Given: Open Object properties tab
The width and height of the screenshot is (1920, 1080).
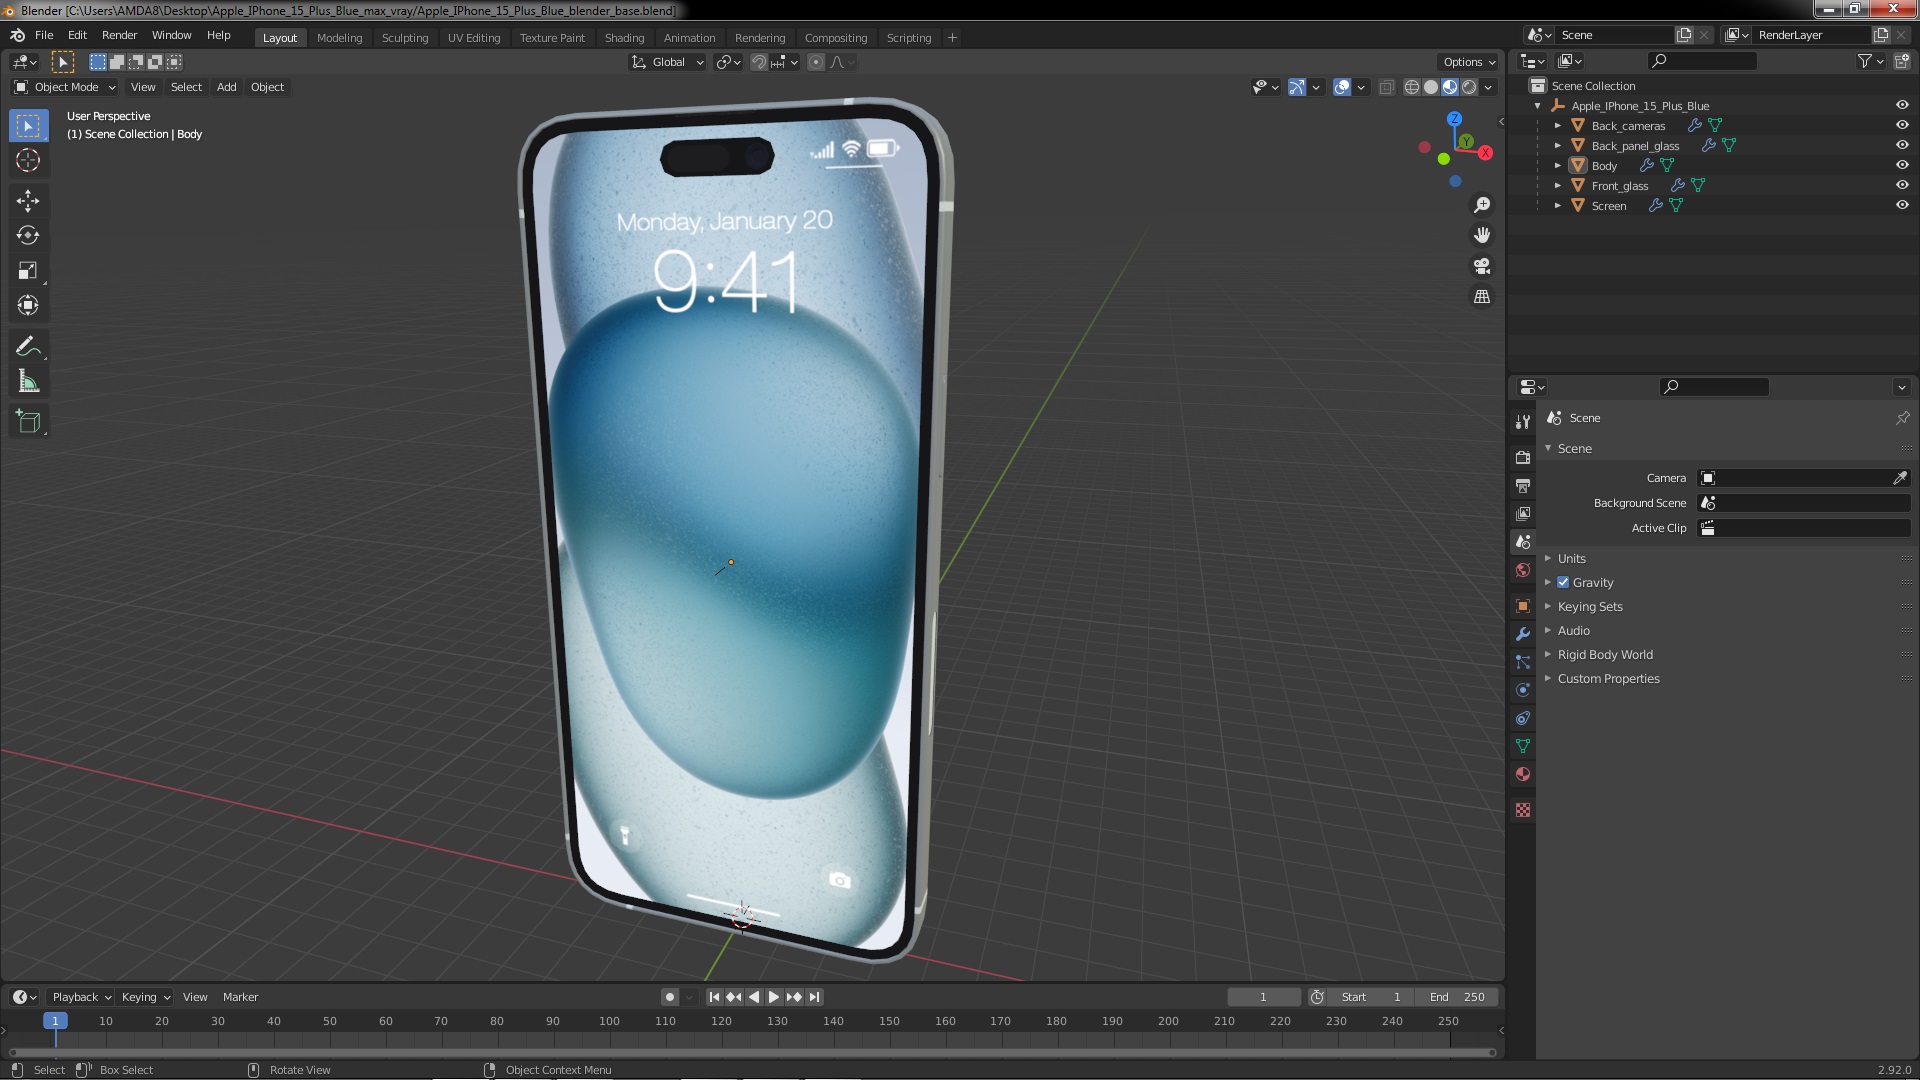Looking at the screenshot, I should tap(1523, 606).
